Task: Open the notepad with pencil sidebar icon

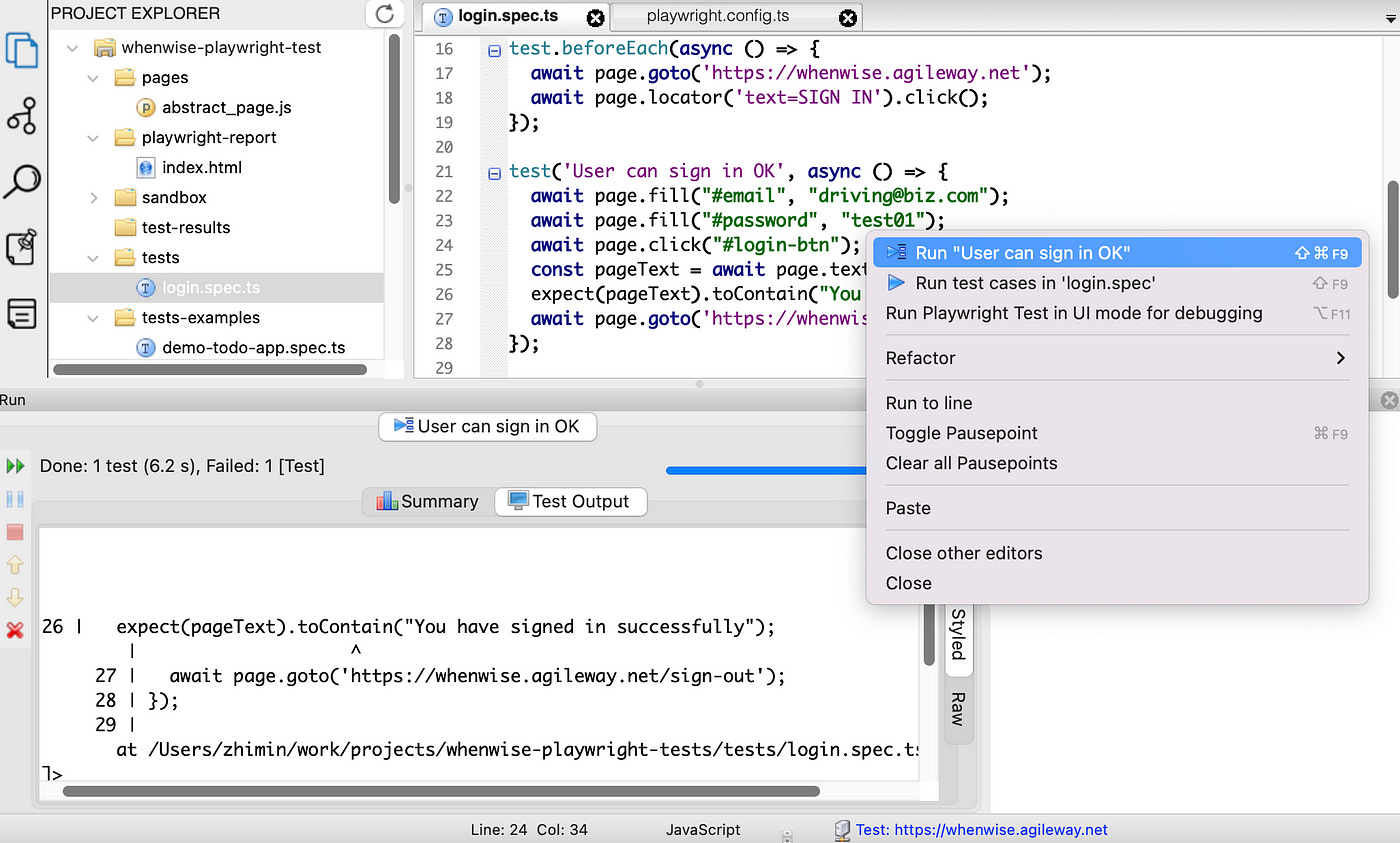Action: [x=22, y=247]
